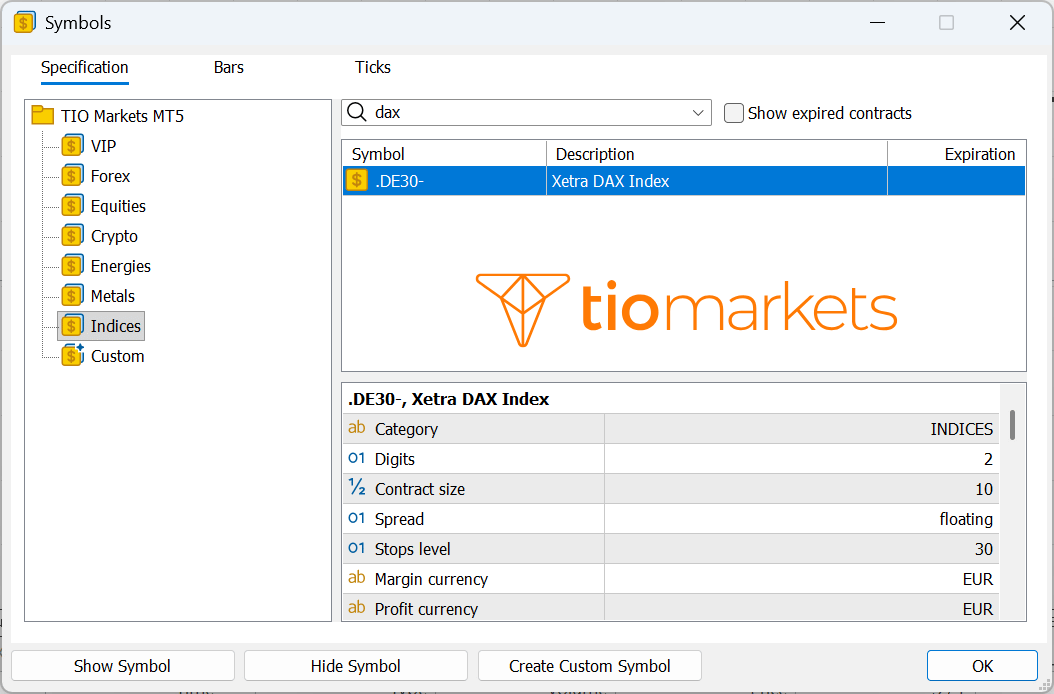
Task: Switch to the Specification tab
Action: (x=85, y=67)
